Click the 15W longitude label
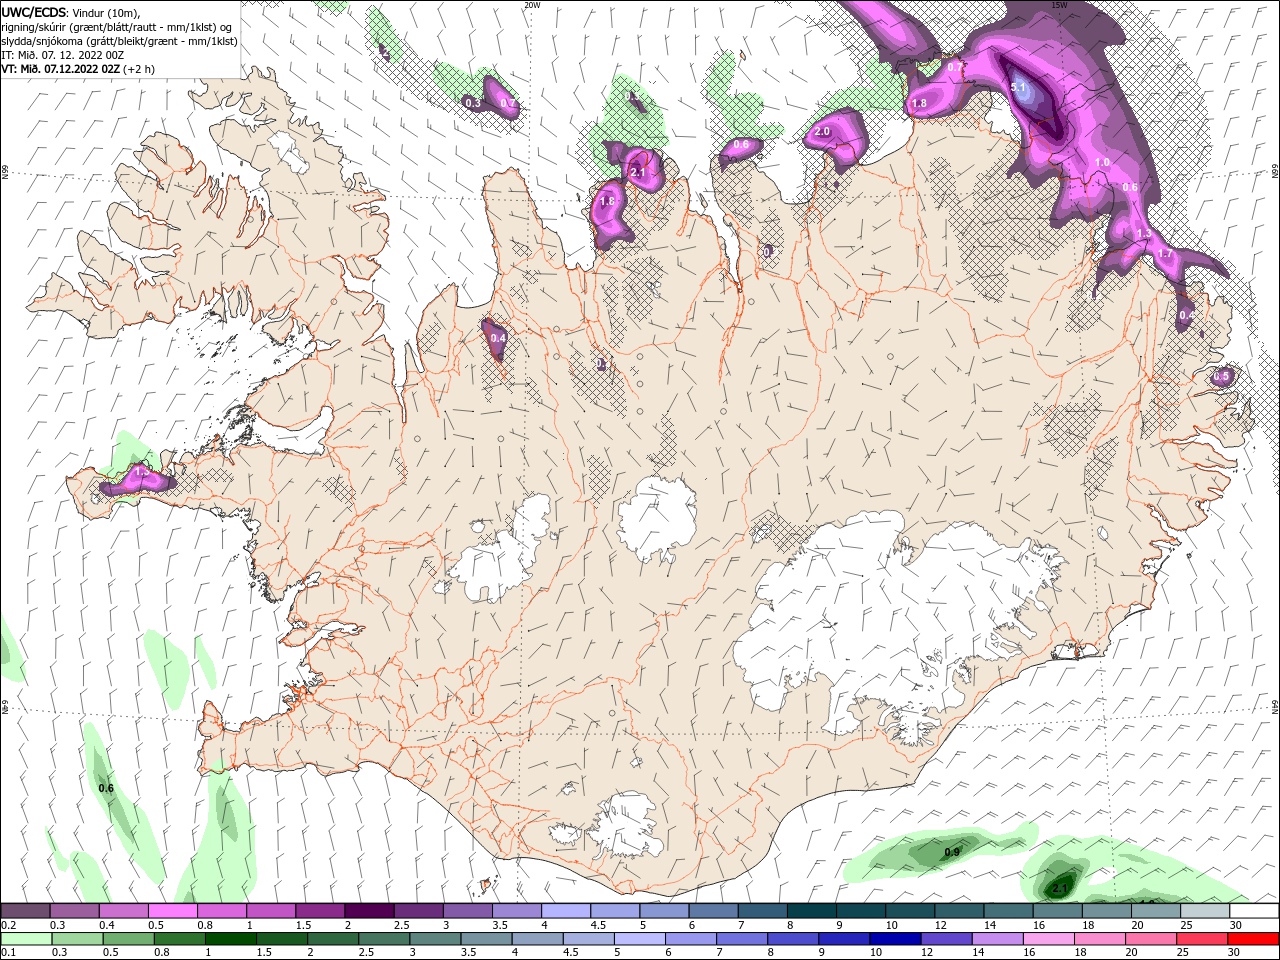1280x960 pixels. click(x=1059, y=5)
